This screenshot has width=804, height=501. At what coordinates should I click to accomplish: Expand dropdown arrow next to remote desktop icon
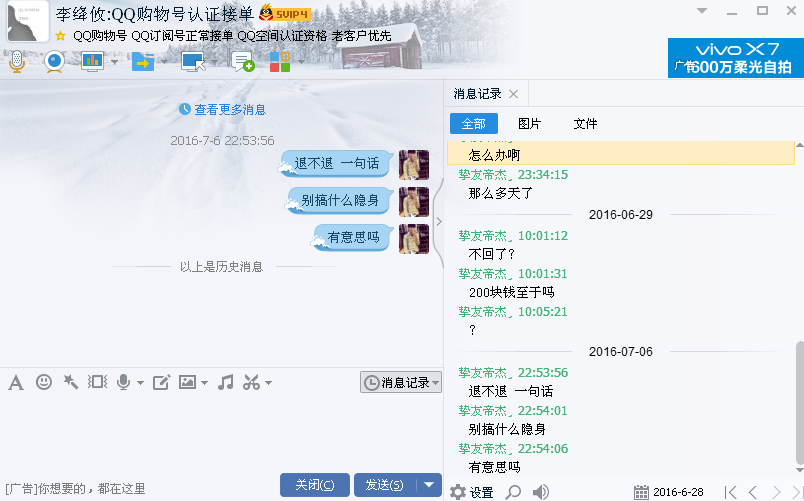215,62
